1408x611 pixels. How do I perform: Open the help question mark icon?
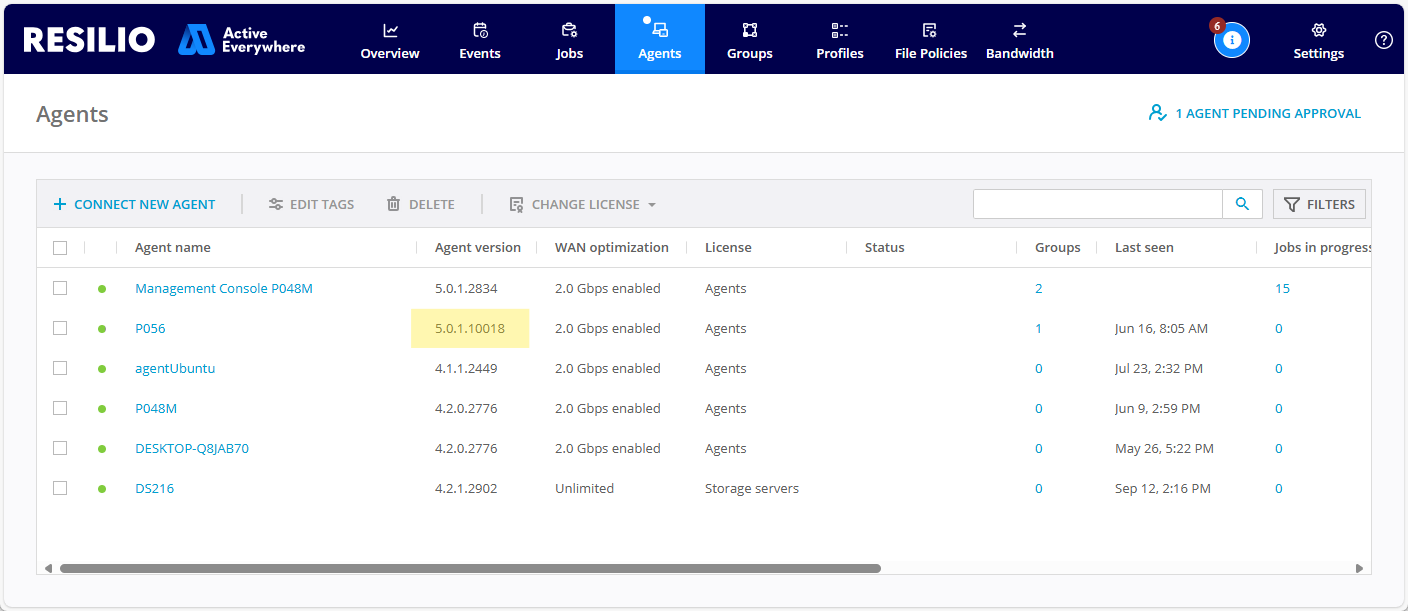(x=1383, y=40)
